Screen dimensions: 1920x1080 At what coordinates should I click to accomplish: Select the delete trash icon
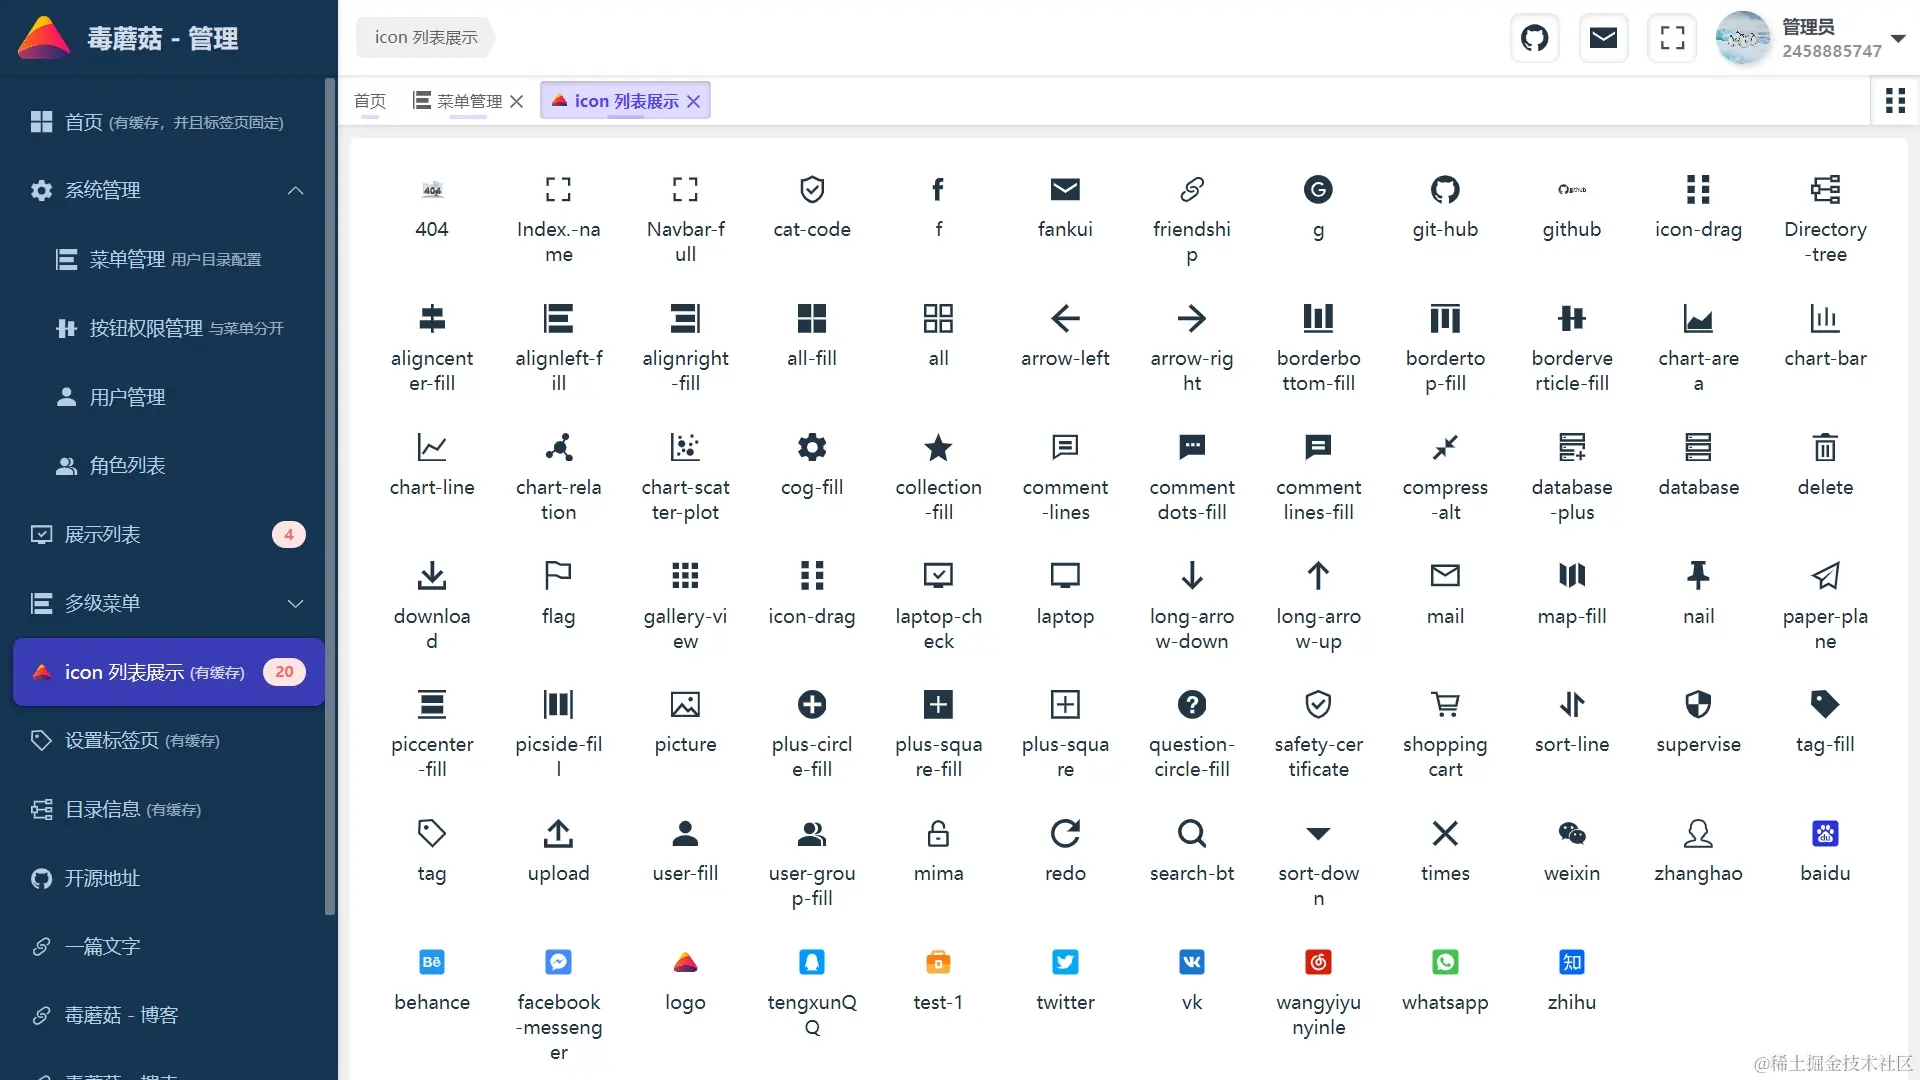click(1825, 447)
